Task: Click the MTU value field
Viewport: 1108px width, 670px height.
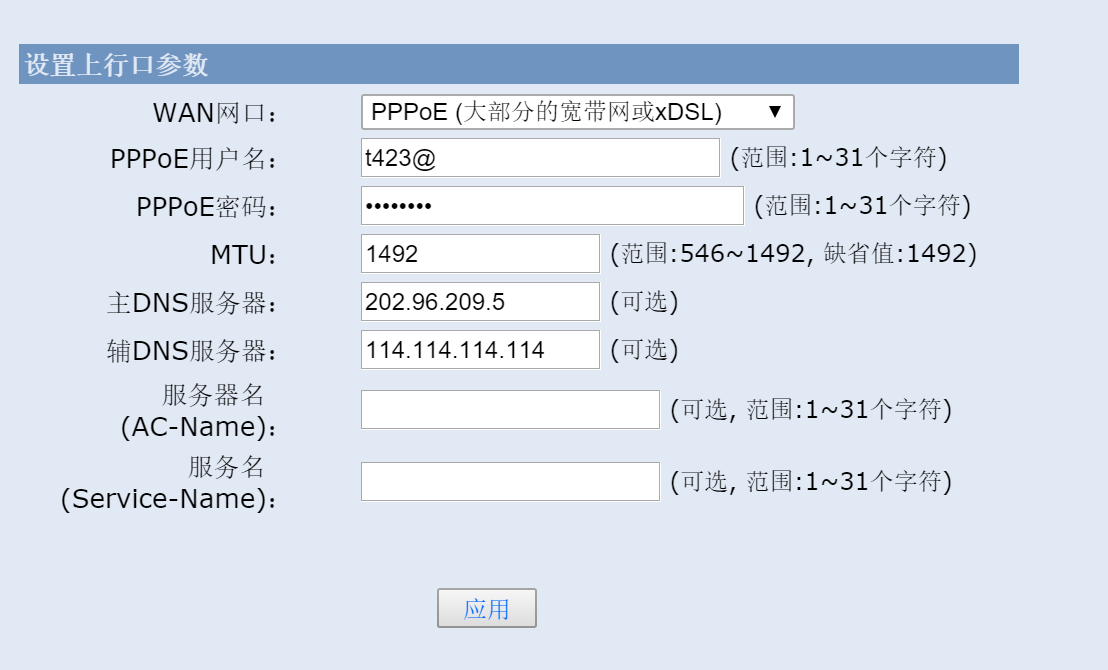Action: tap(479, 254)
